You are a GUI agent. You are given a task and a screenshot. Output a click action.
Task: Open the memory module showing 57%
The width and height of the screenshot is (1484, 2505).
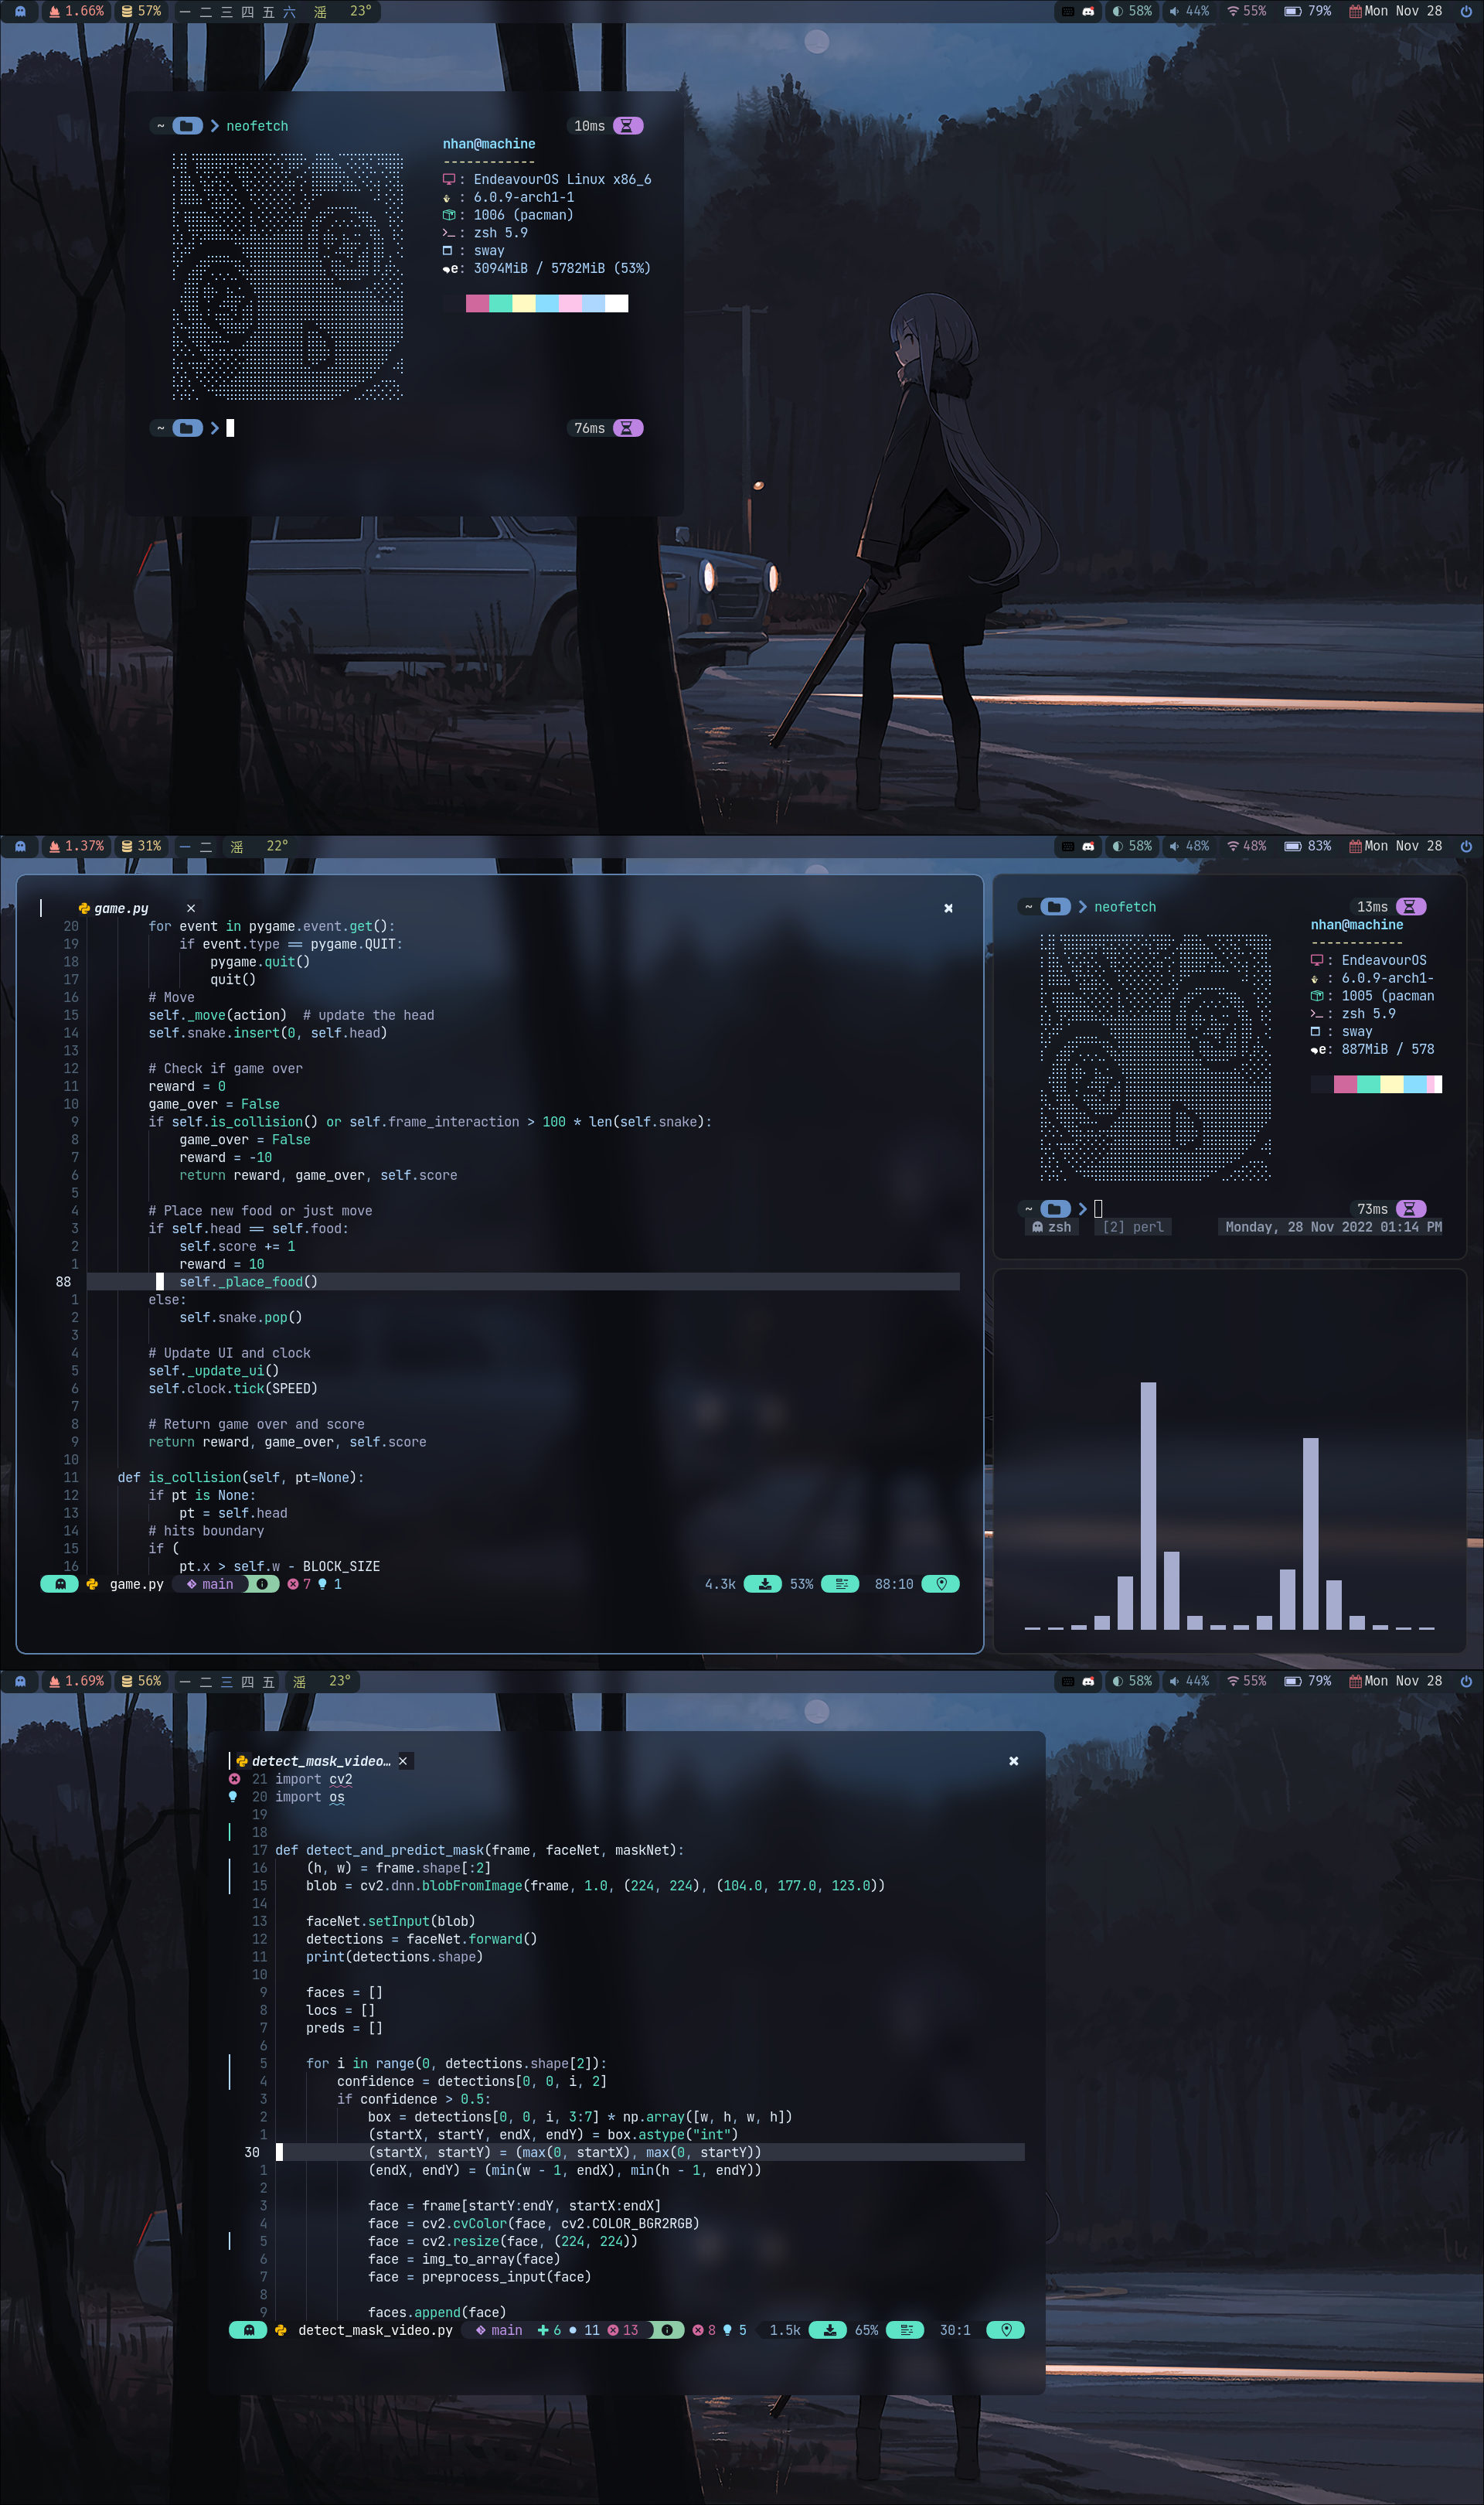[x=141, y=11]
